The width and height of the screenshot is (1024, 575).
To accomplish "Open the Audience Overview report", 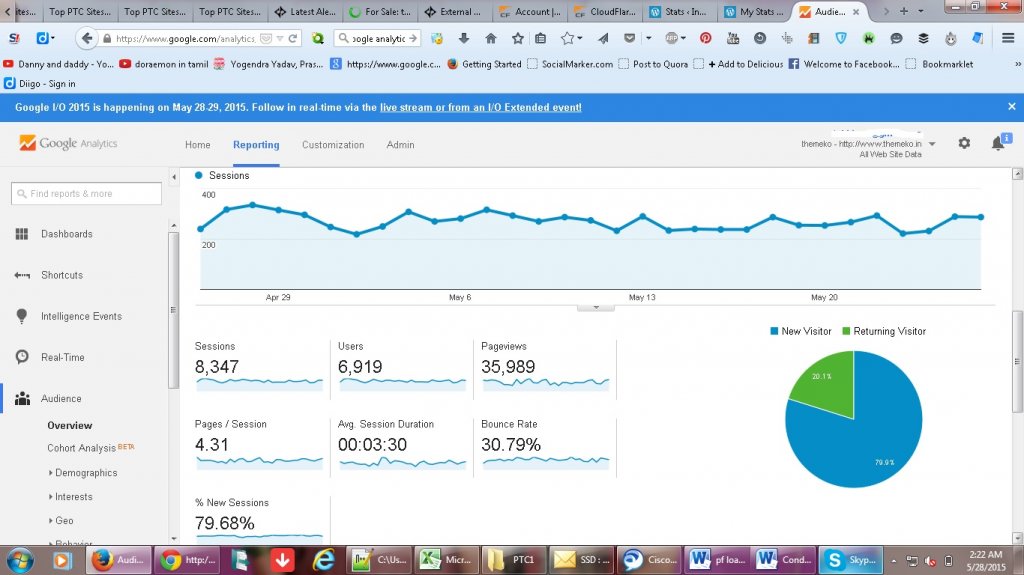I will pyautogui.click(x=69, y=425).
